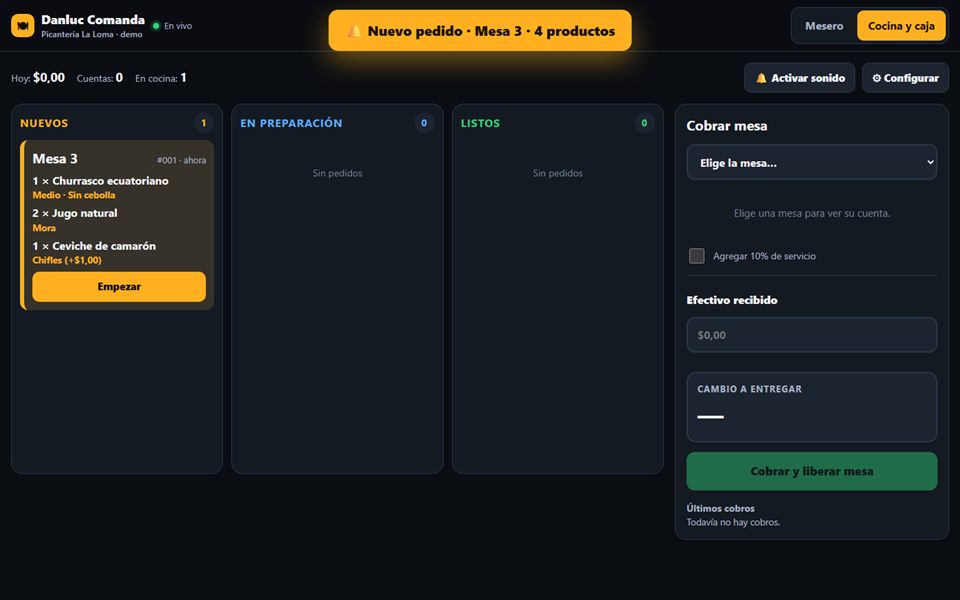
Task: Click the NUEVOS count badge
Action: pos(204,123)
